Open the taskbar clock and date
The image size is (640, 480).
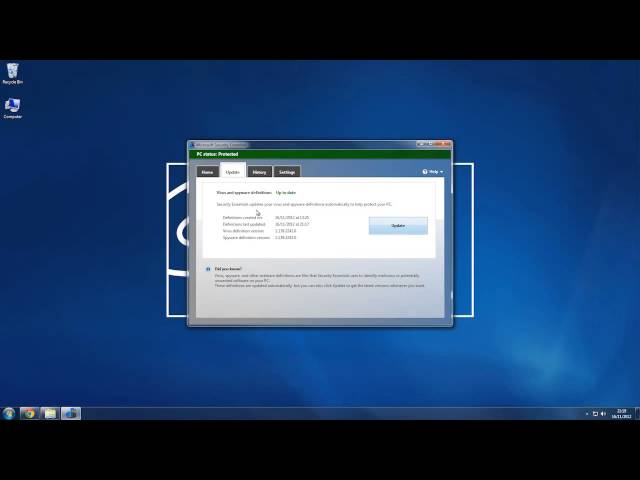tap(621, 413)
